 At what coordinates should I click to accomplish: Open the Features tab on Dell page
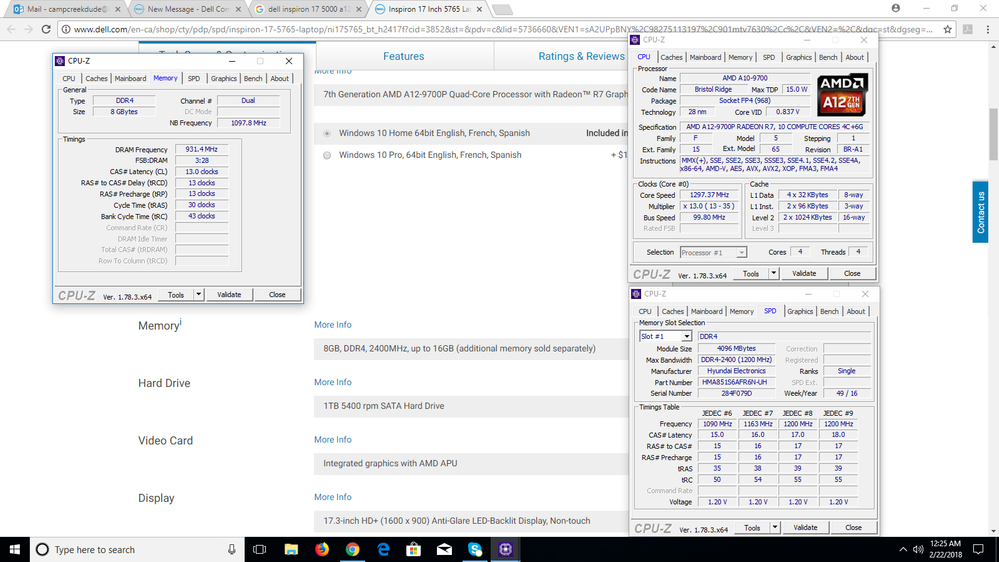tap(403, 56)
